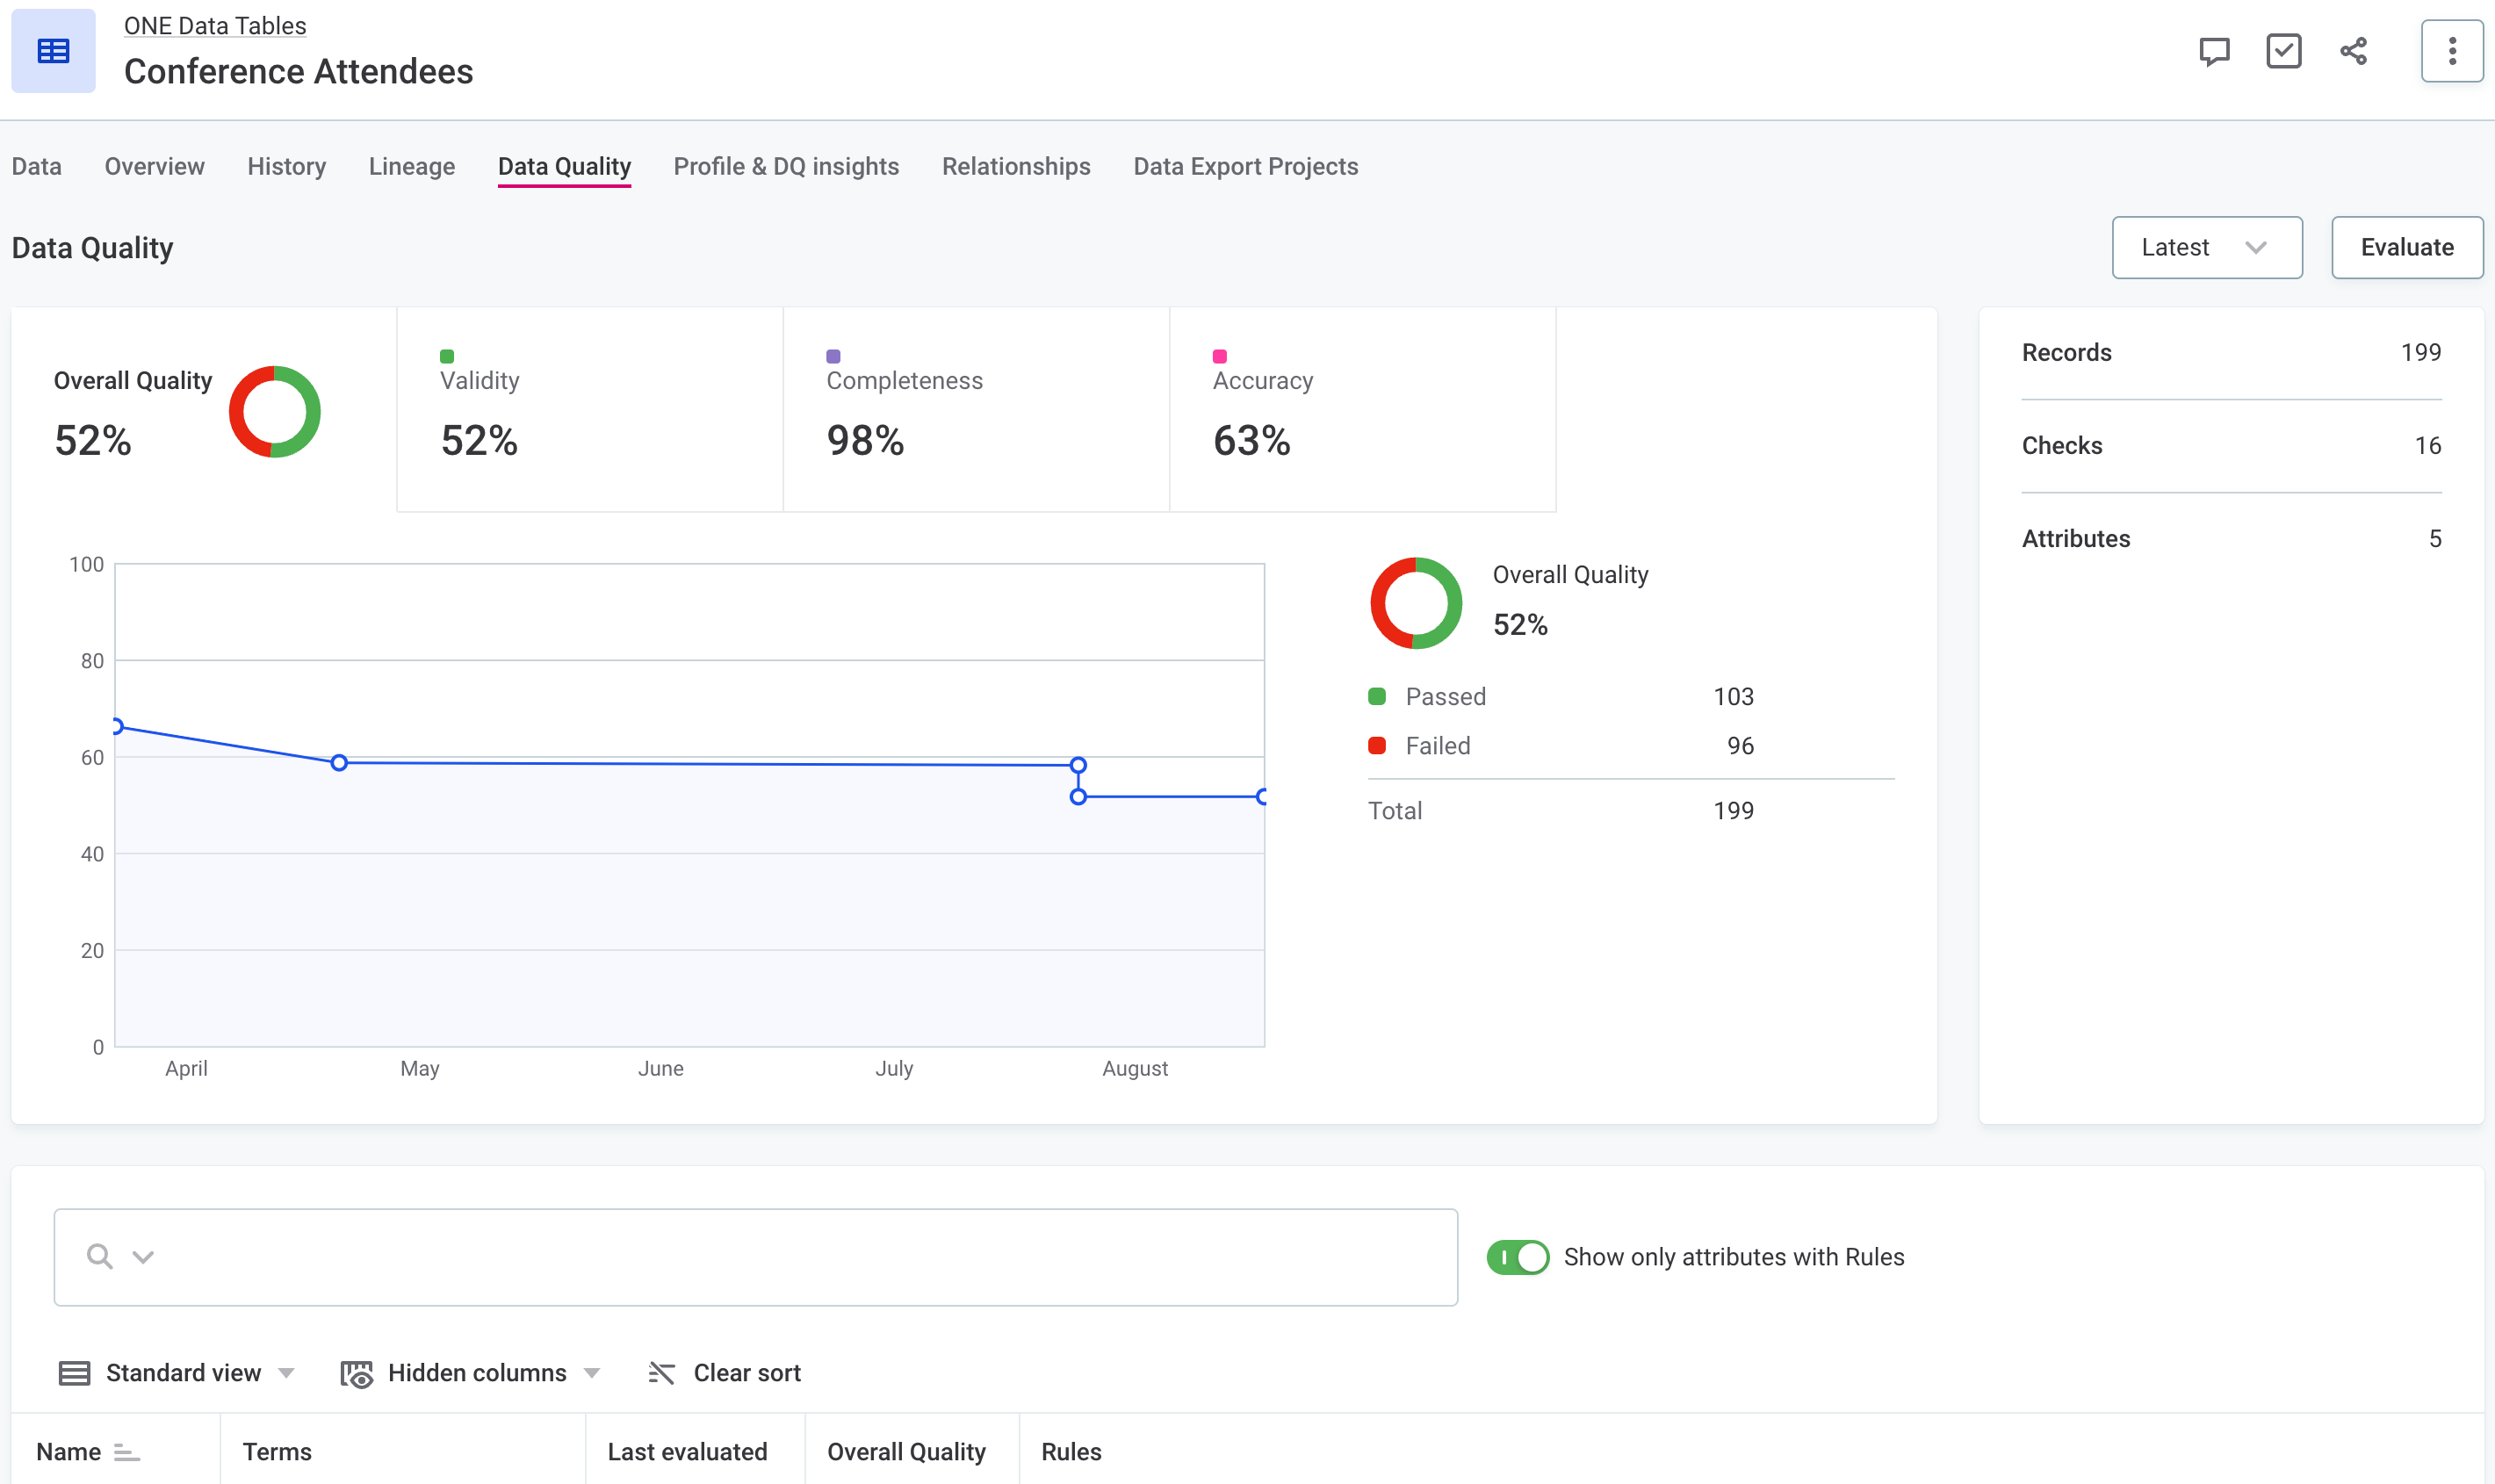Expand the Latest version dropdown
2495x1484 pixels.
point(2206,247)
